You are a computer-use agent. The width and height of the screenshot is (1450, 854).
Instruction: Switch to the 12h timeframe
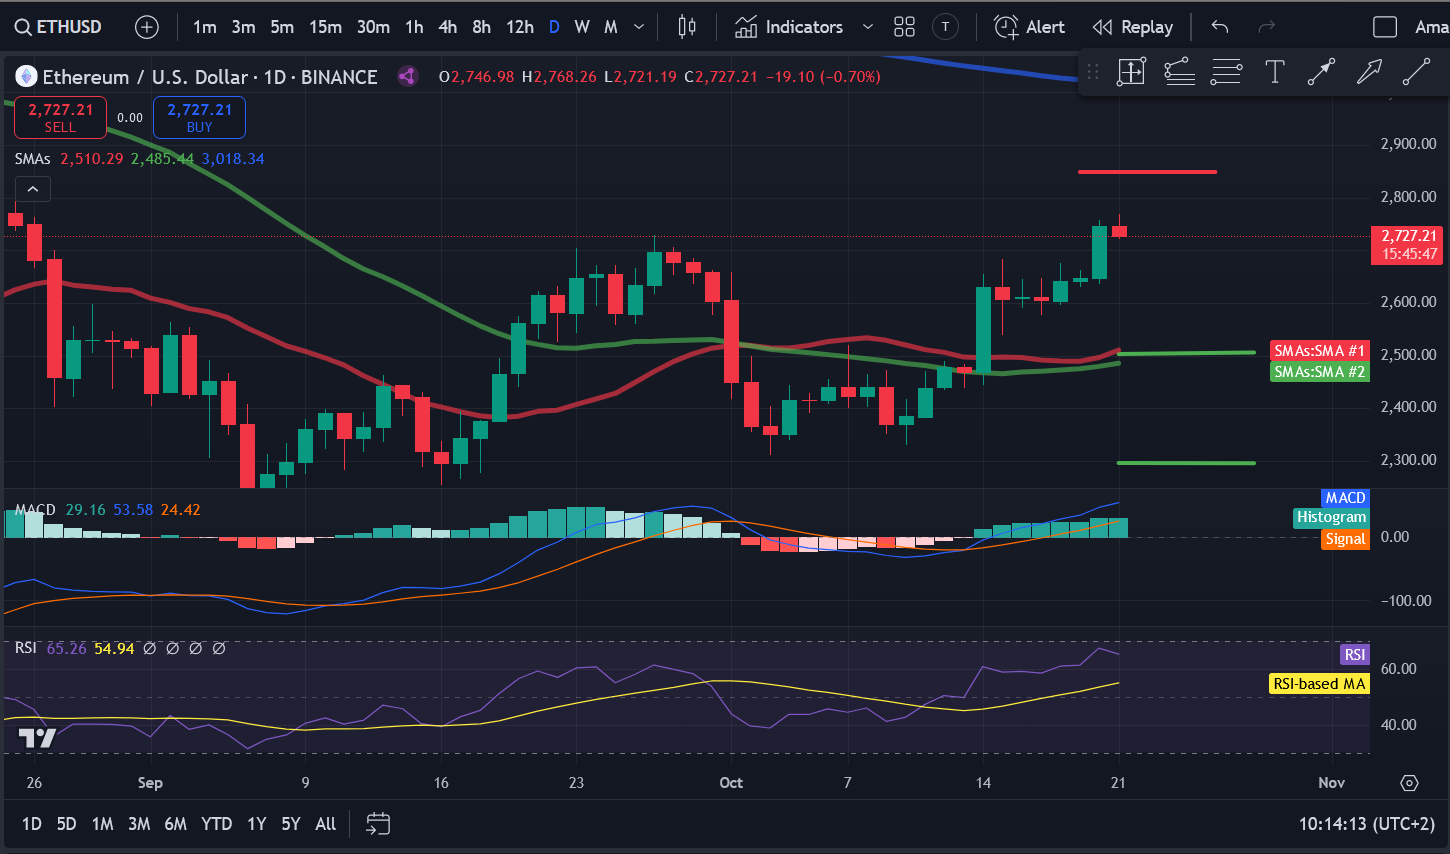(x=520, y=27)
